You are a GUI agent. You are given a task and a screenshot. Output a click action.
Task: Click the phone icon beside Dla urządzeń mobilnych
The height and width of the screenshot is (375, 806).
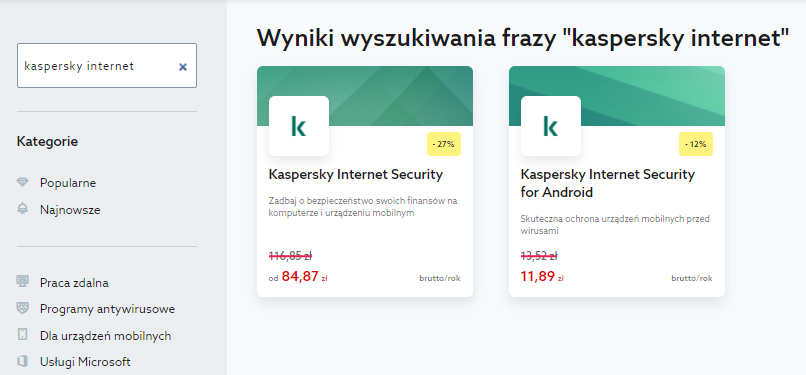(23, 335)
